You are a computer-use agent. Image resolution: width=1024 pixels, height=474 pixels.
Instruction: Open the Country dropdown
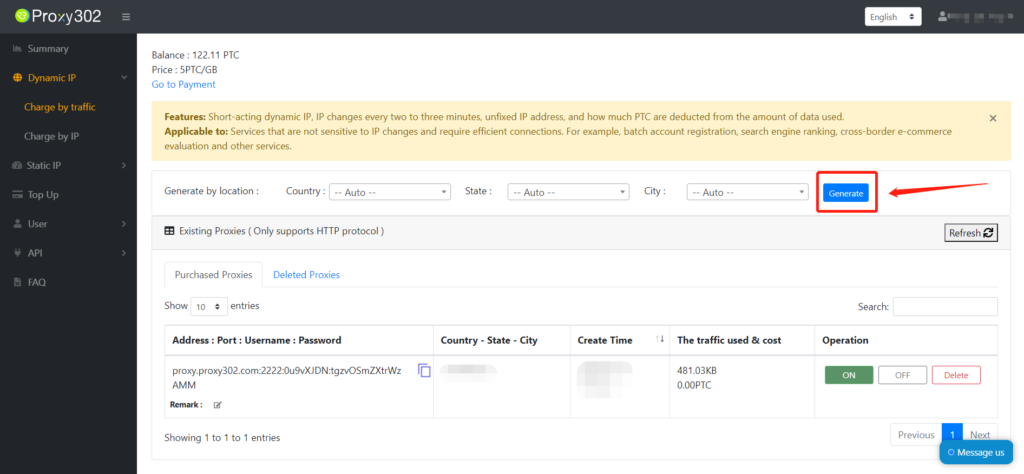pyautogui.click(x=390, y=192)
